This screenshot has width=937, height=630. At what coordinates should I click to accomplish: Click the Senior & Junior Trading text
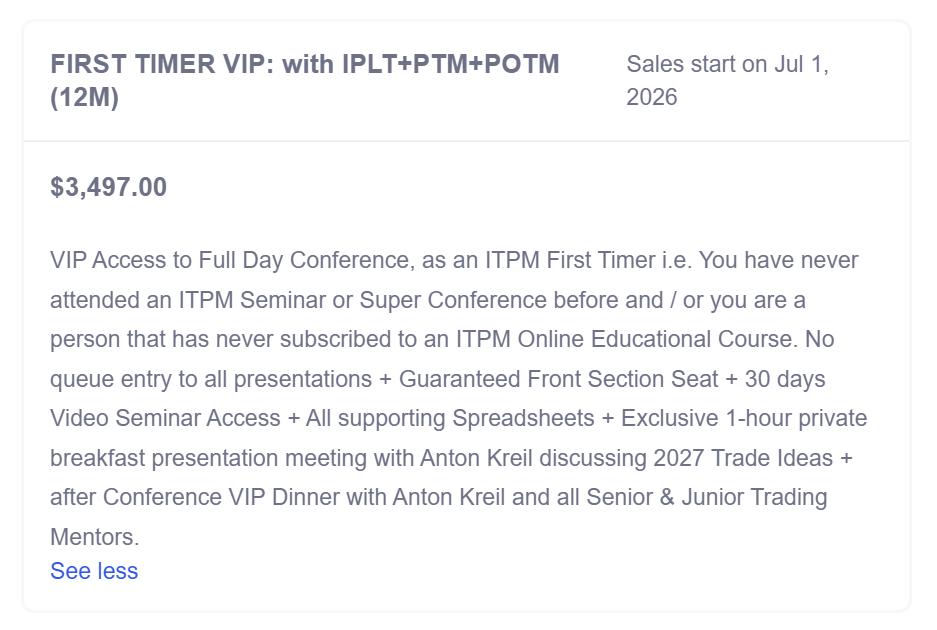pyautogui.click(x=712, y=497)
